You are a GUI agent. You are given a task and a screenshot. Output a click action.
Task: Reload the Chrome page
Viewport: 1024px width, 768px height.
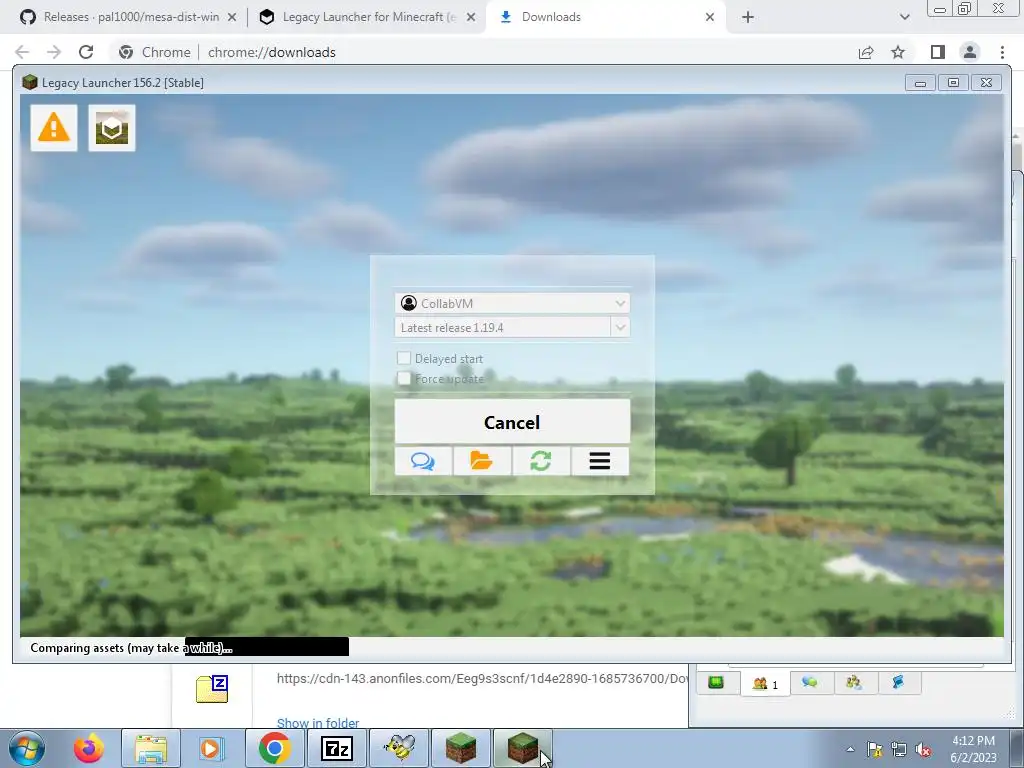(x=86, y=52)
